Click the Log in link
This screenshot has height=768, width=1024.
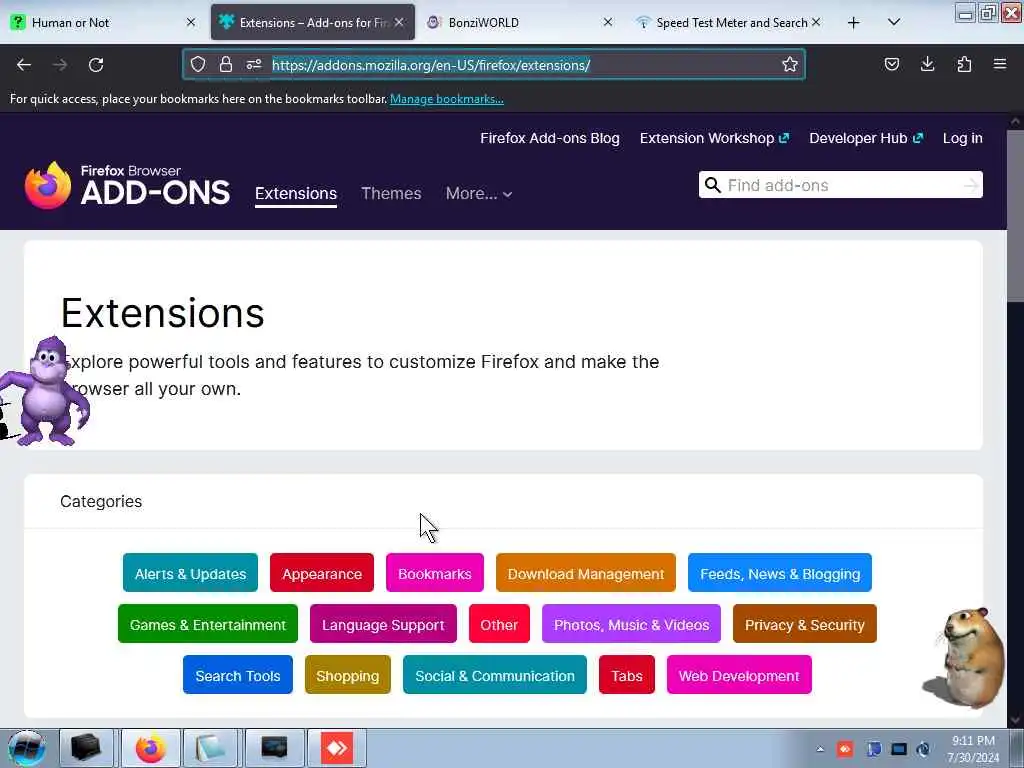click(963, 138)
